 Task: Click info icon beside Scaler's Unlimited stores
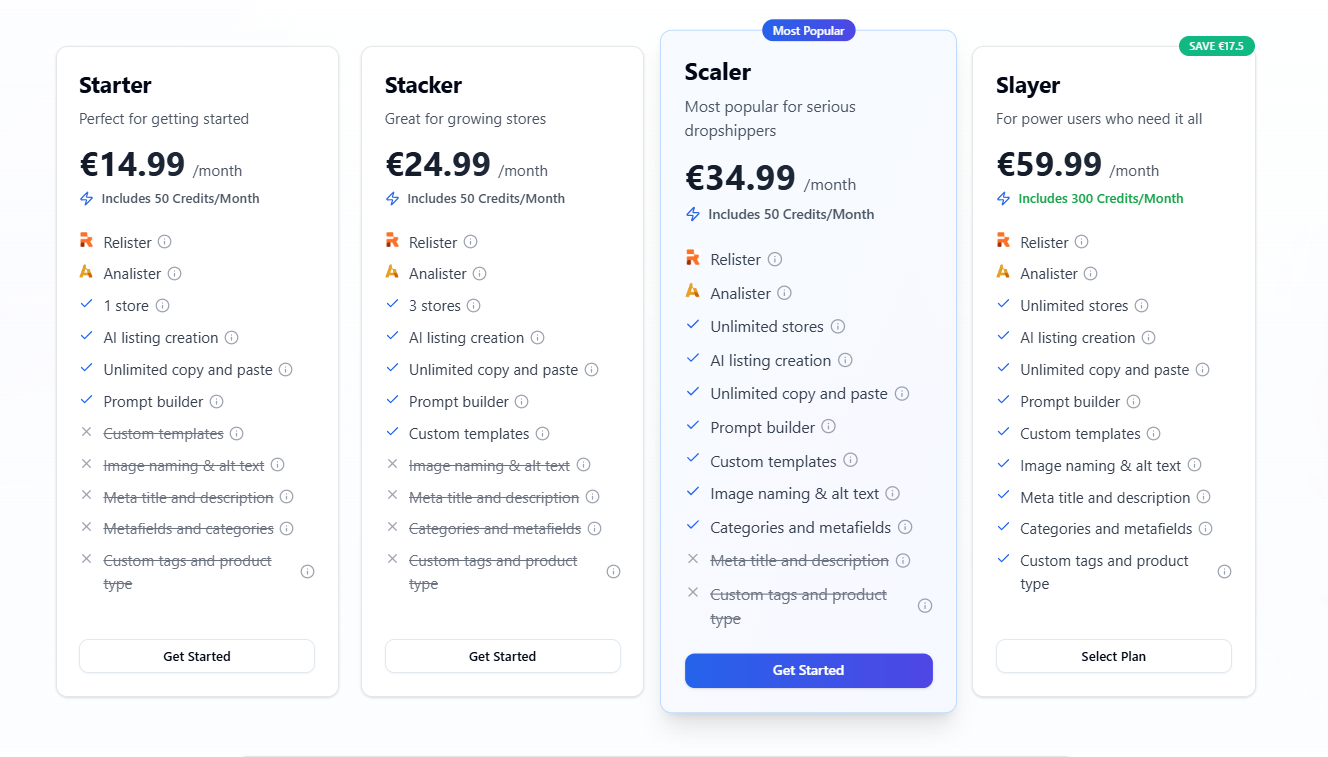838,327
